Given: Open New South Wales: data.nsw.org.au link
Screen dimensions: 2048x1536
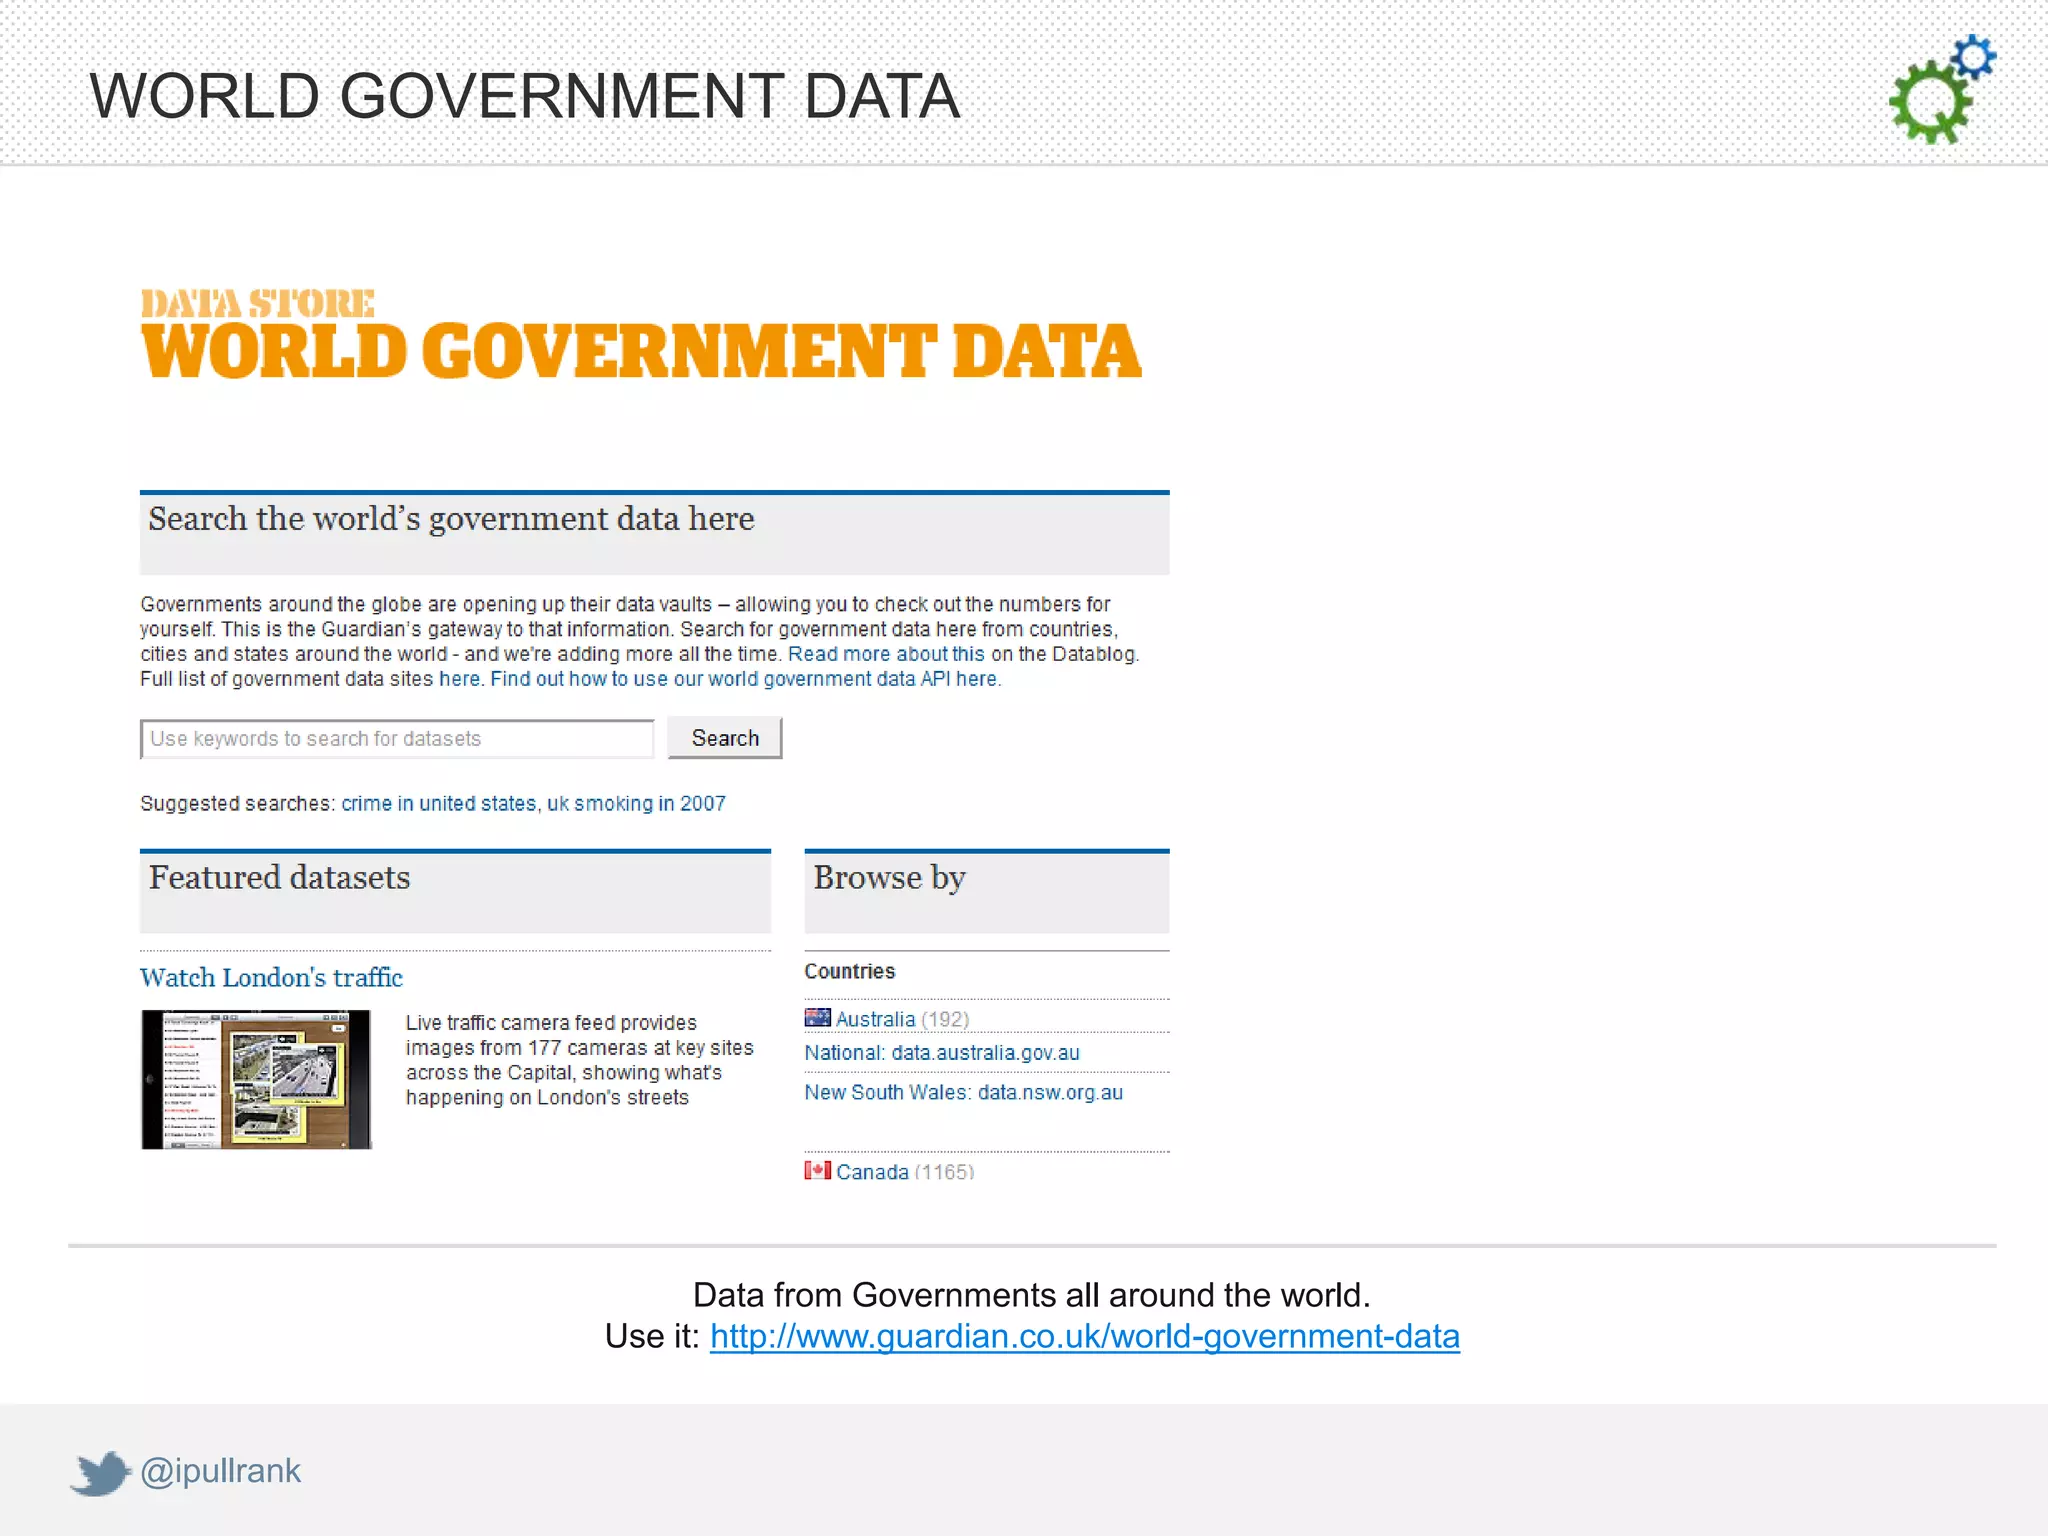Looking at the screenshot, I should pyautogui.click(x=964, y=1093).
